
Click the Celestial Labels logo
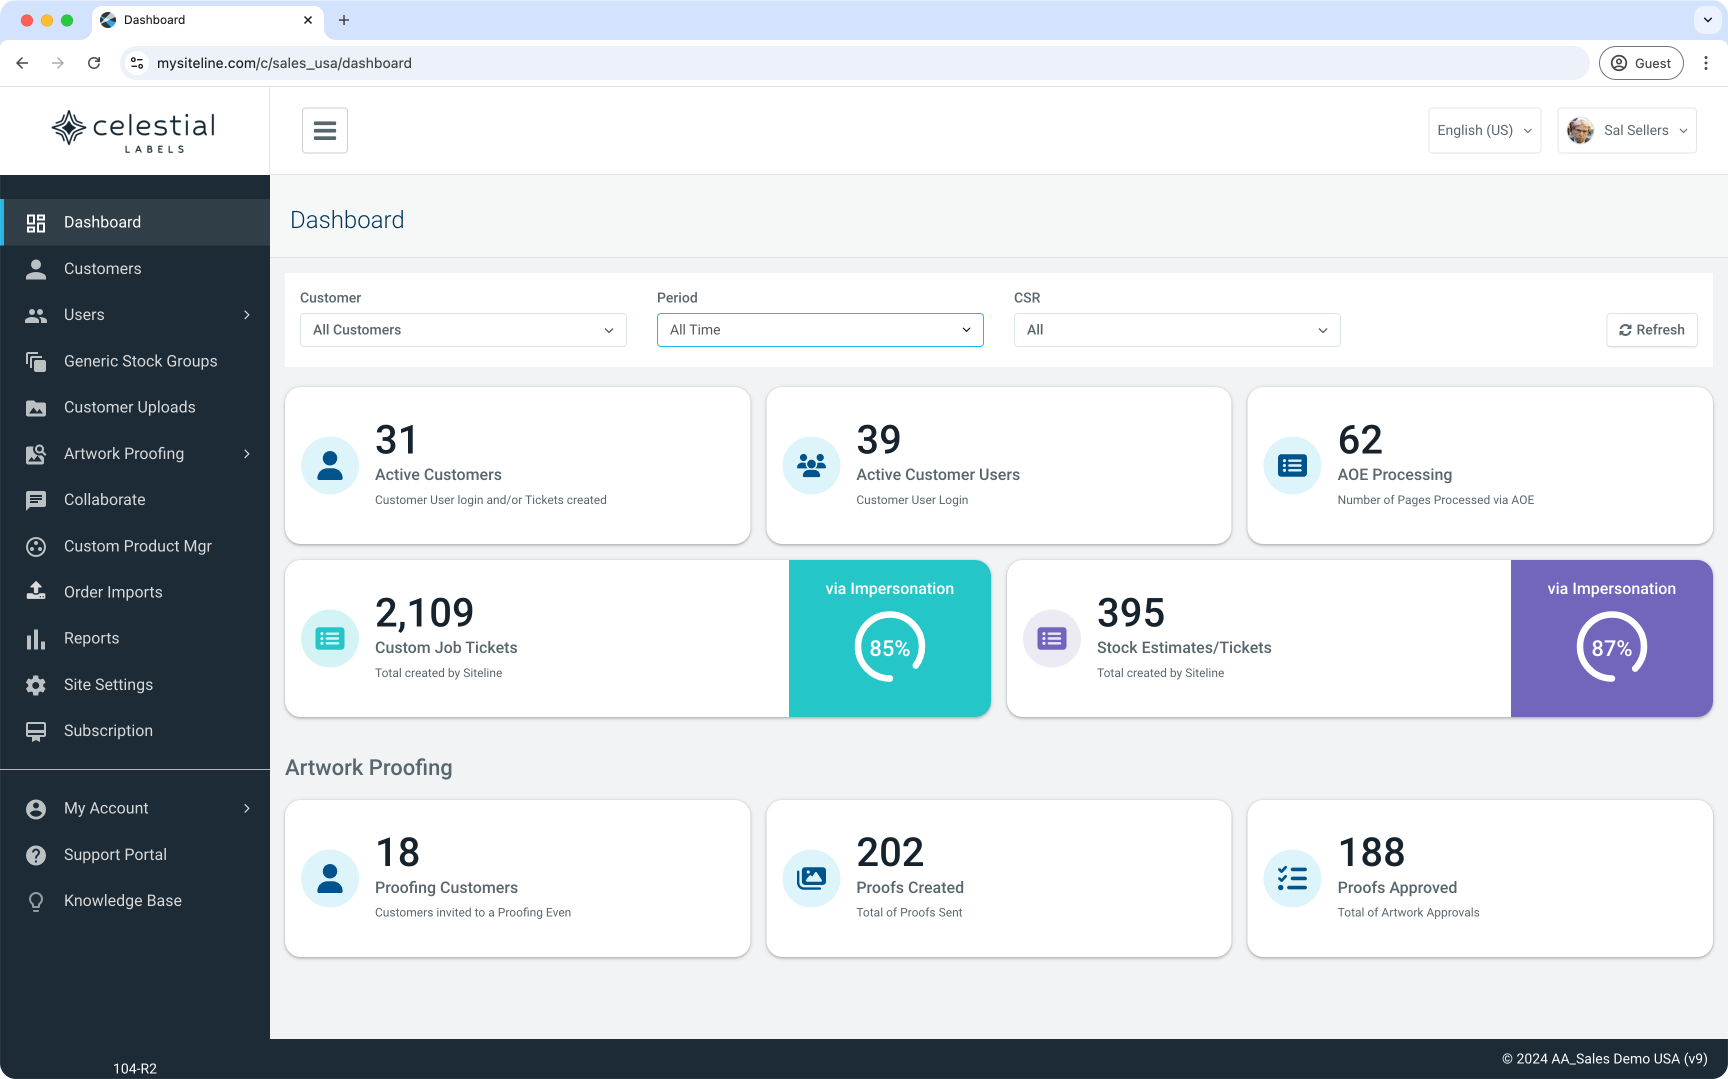pyautogui.click(x=134, y=131)
